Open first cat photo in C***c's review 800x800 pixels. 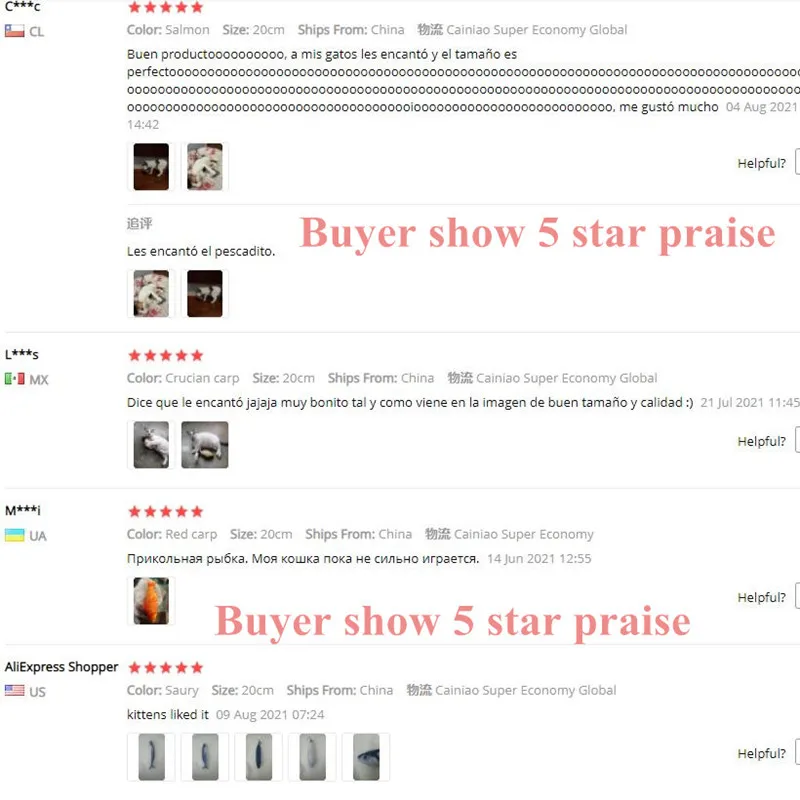click(x=151, y=166)
